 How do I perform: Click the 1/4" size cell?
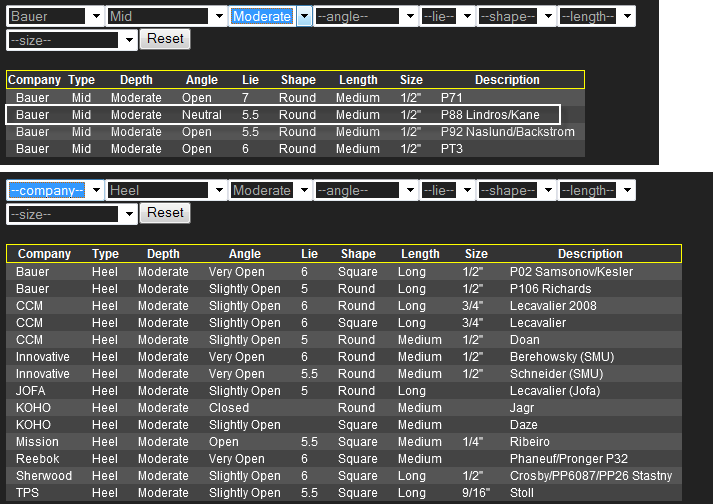pos(472,442)
